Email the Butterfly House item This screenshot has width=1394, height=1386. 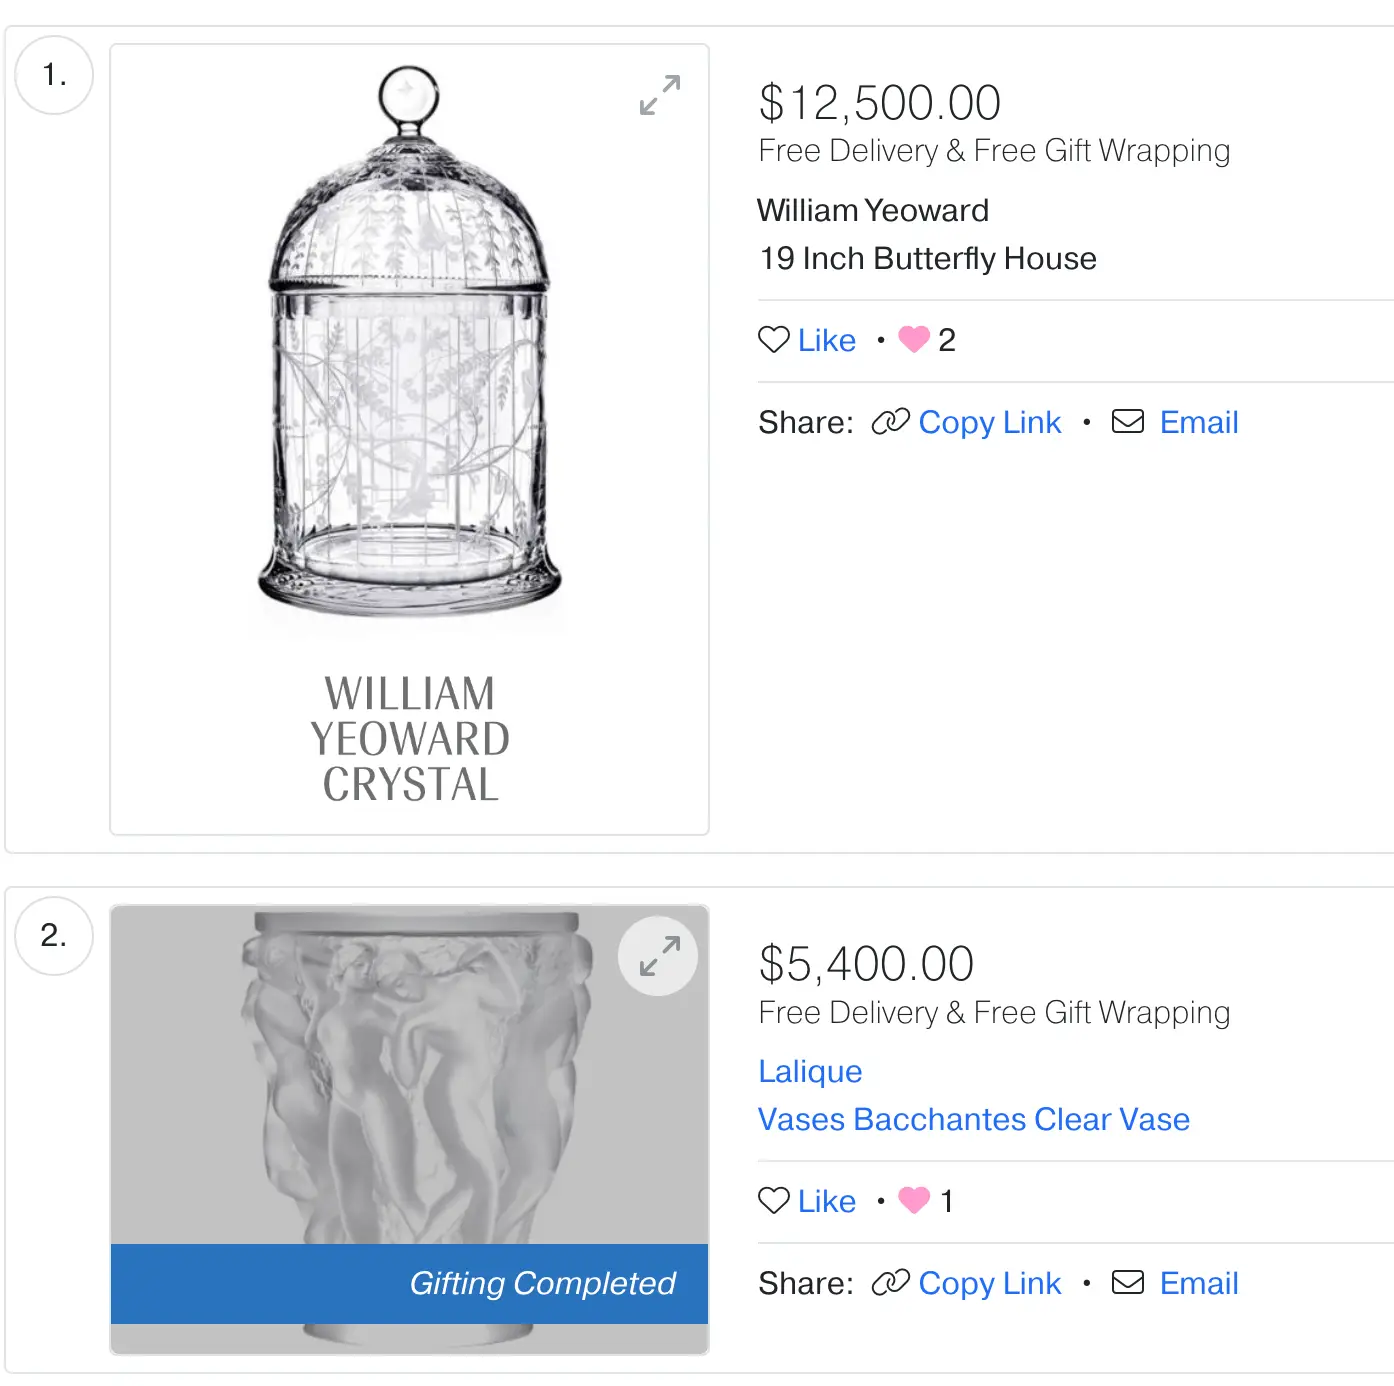point(1198,422)
